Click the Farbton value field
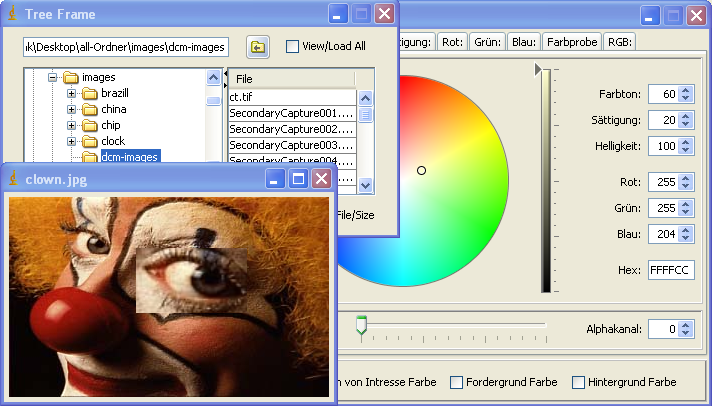The image size is (712, 406). pos(664,94)
